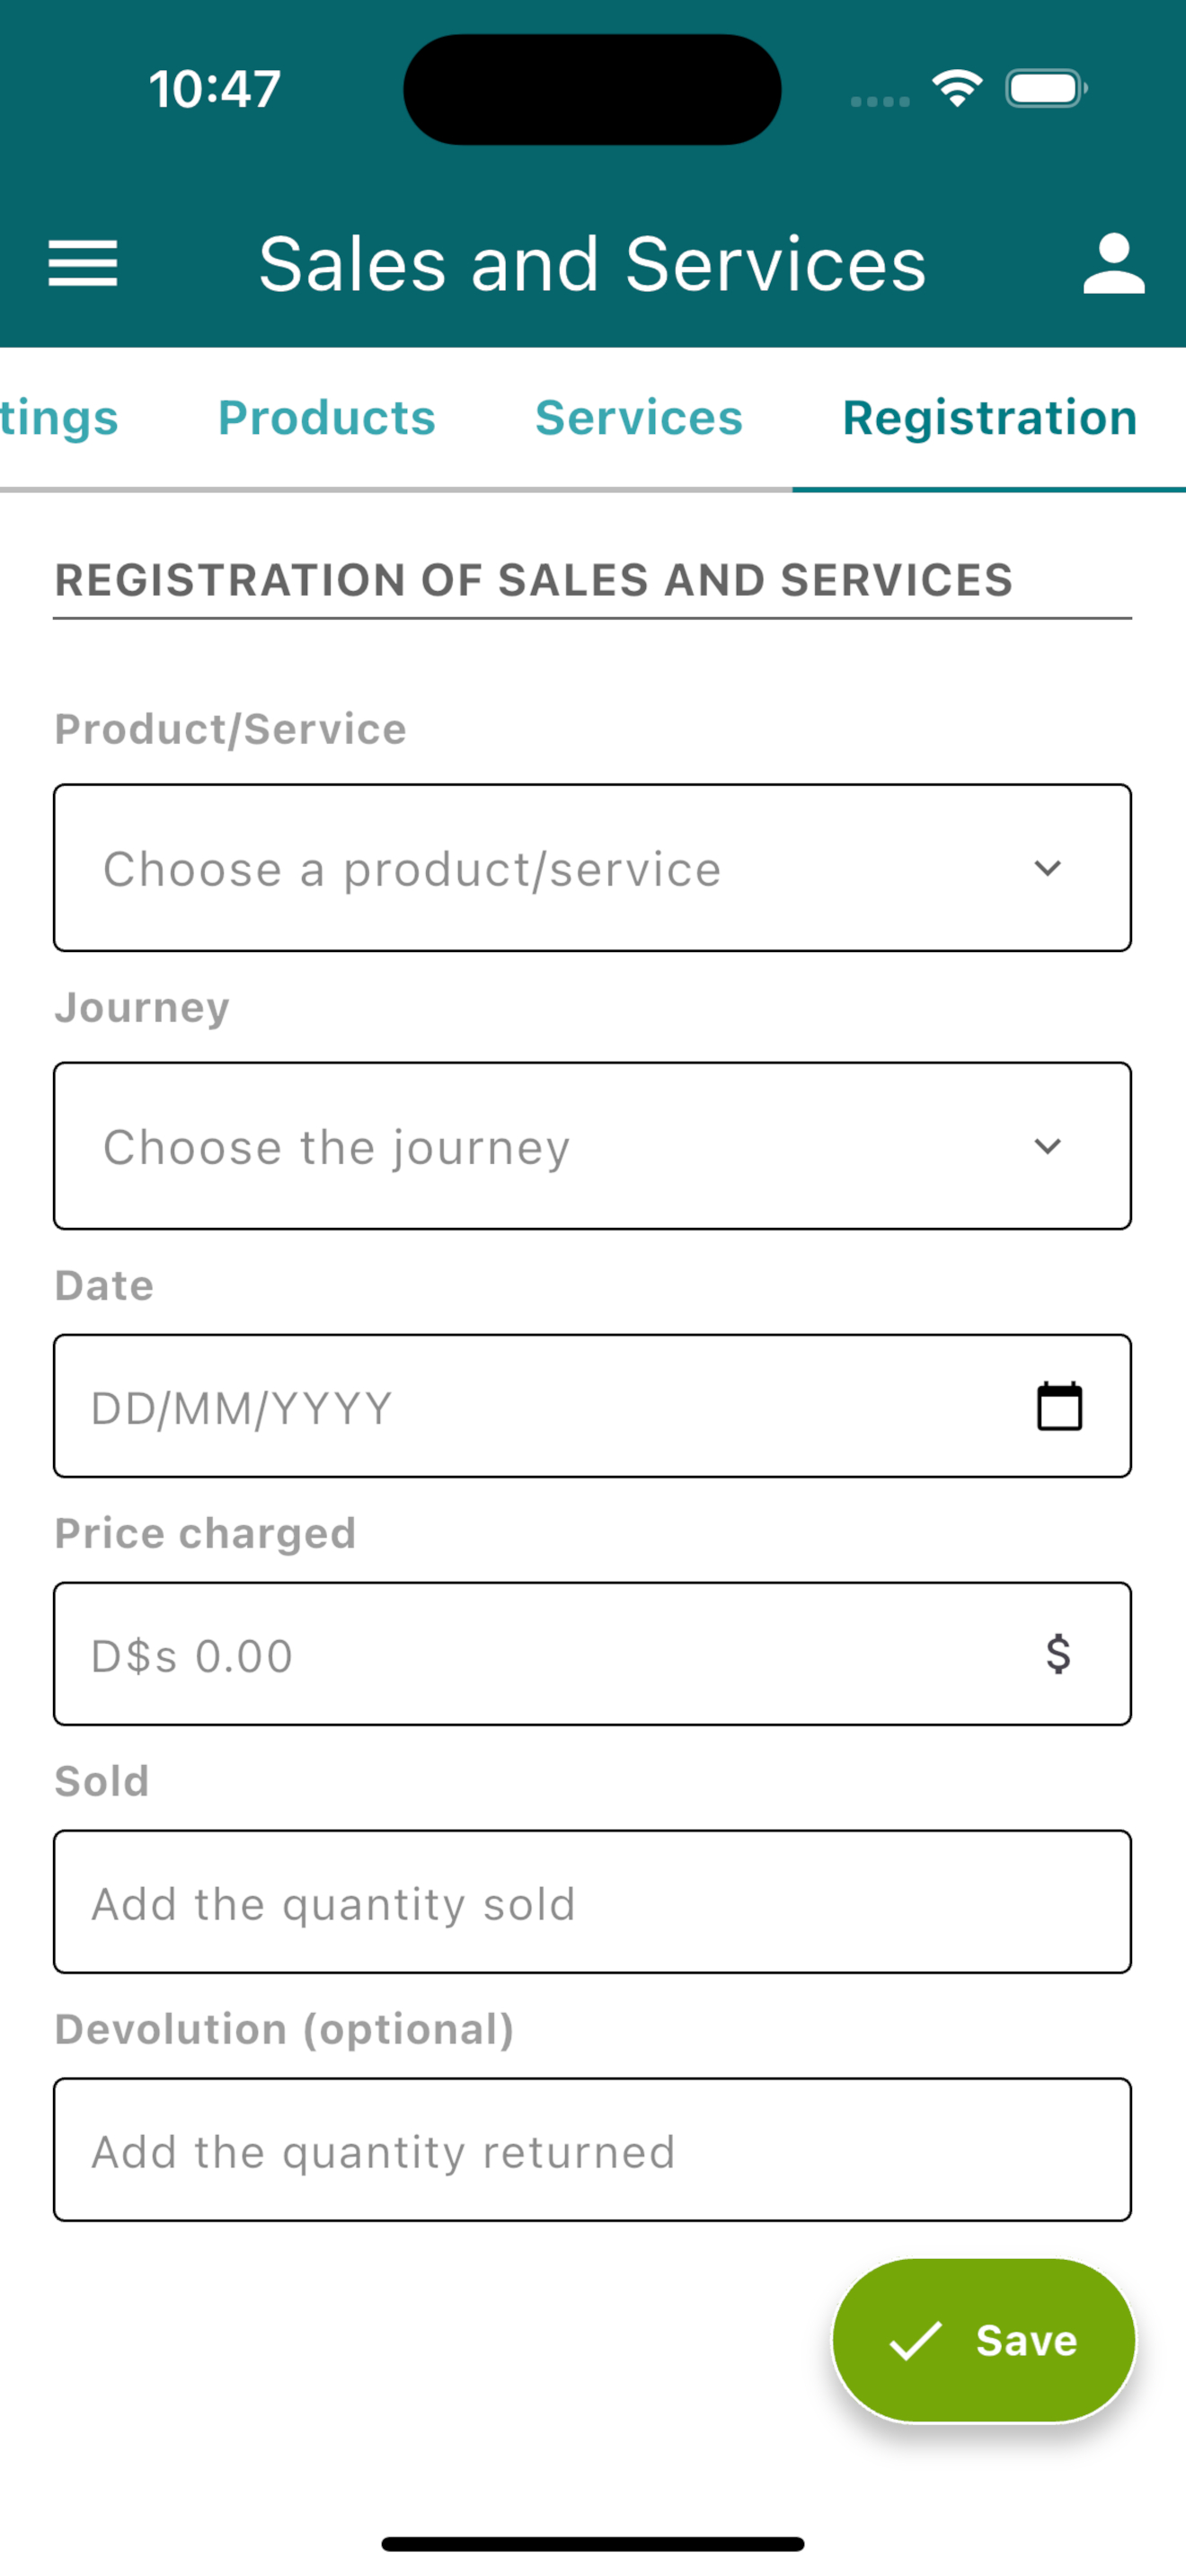Focus the quantity returned field
1186x2576 pixels.
[592, 2150]
